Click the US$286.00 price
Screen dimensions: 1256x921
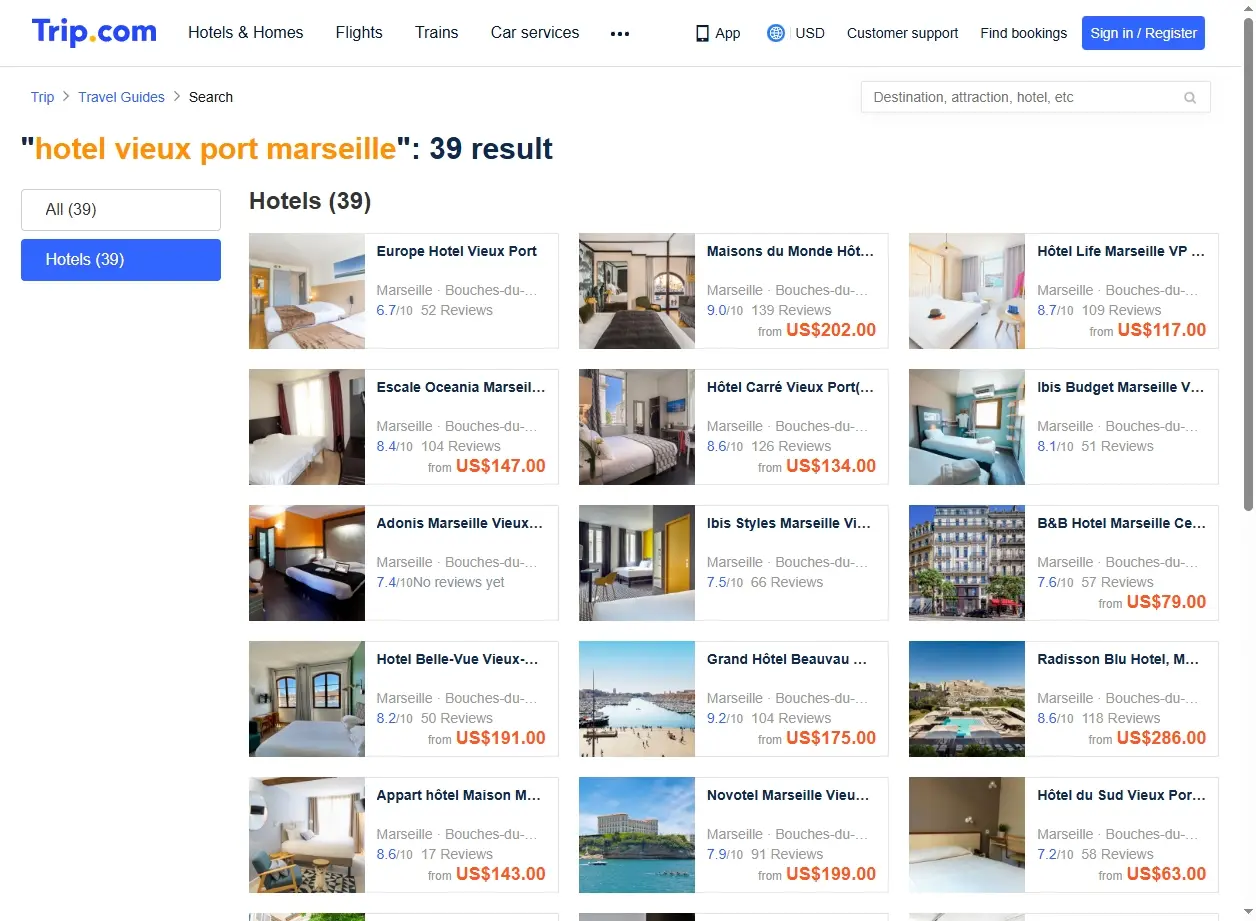tap(1162, 738)
